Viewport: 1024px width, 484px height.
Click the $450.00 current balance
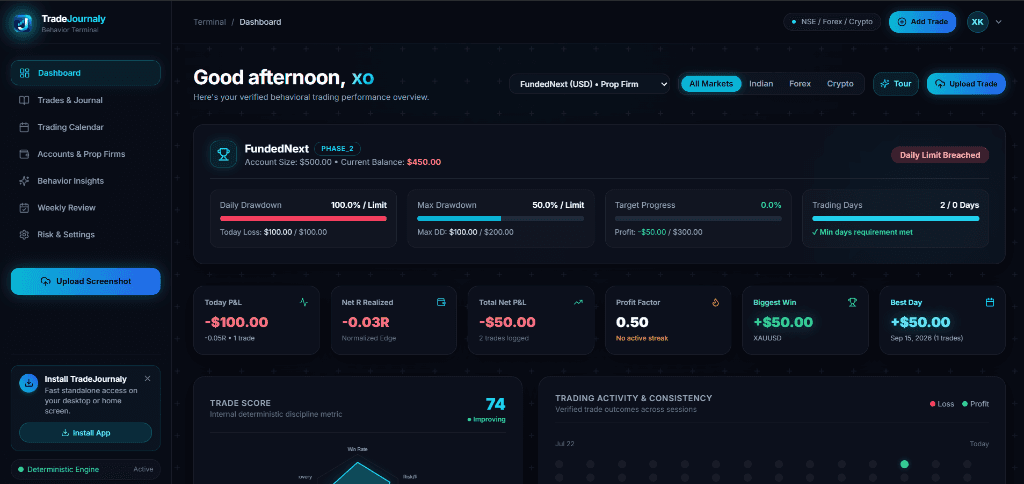point(424,162)
